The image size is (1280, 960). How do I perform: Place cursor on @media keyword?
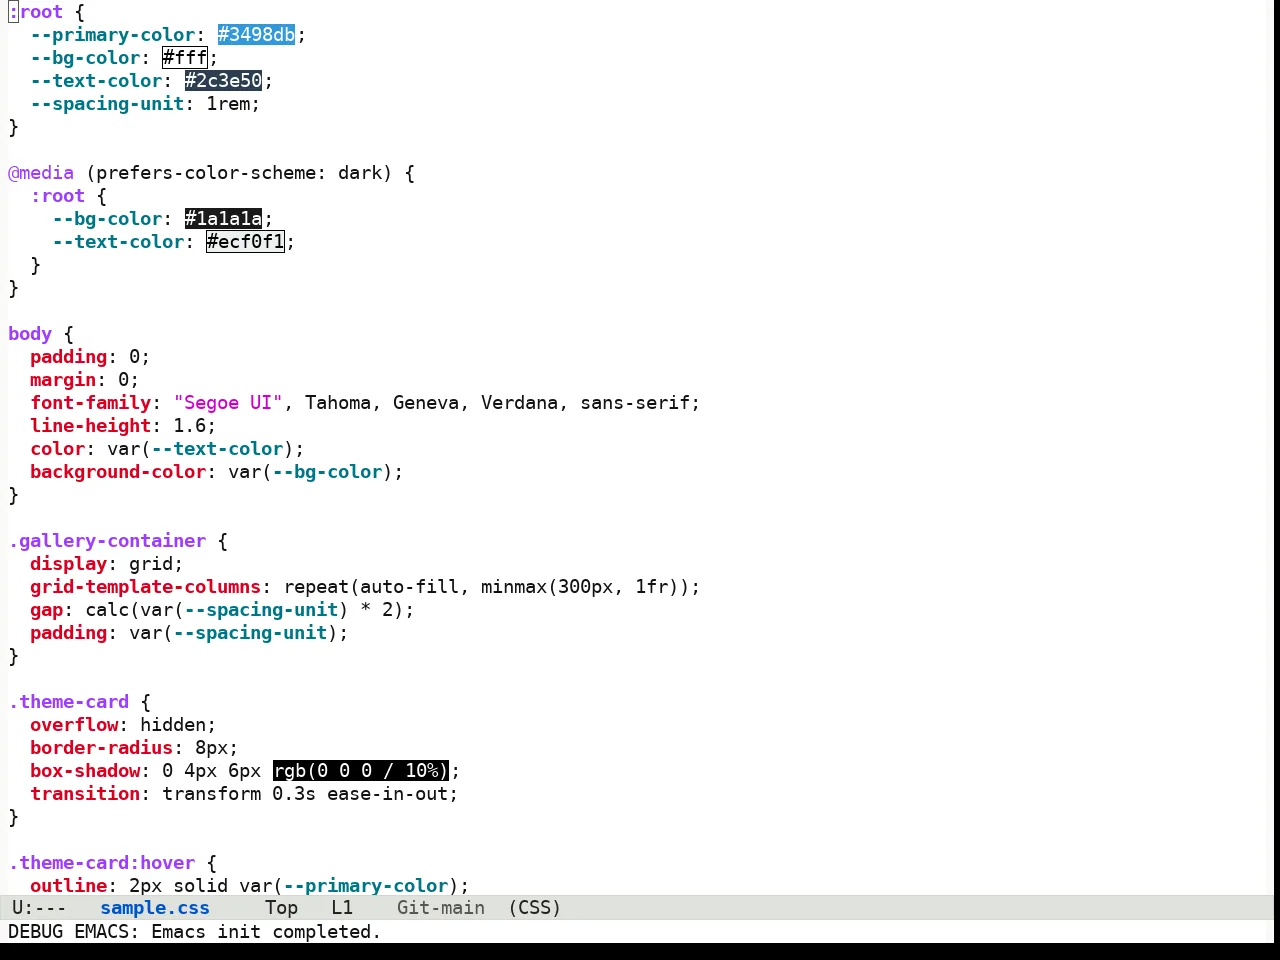coord(41,173)
